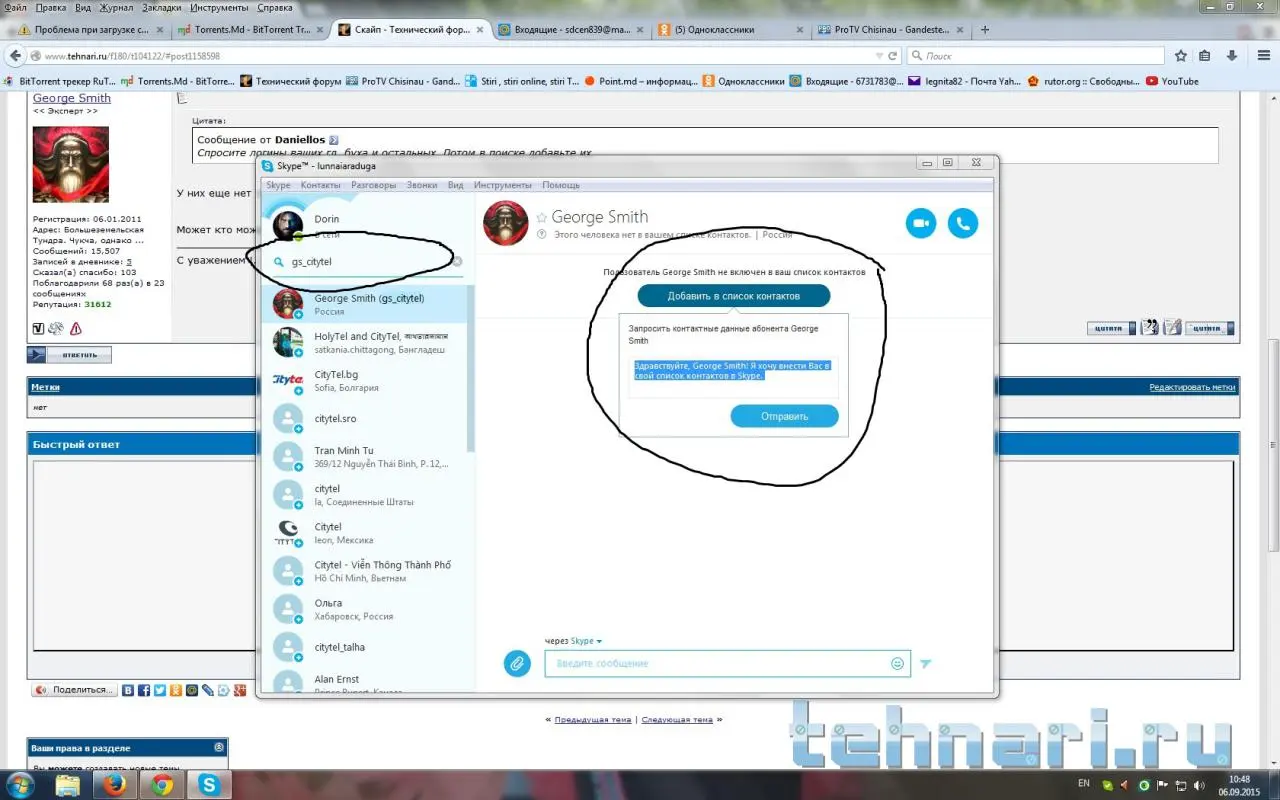Open Dorin's profile avatar in Skype

coord(288,224)
